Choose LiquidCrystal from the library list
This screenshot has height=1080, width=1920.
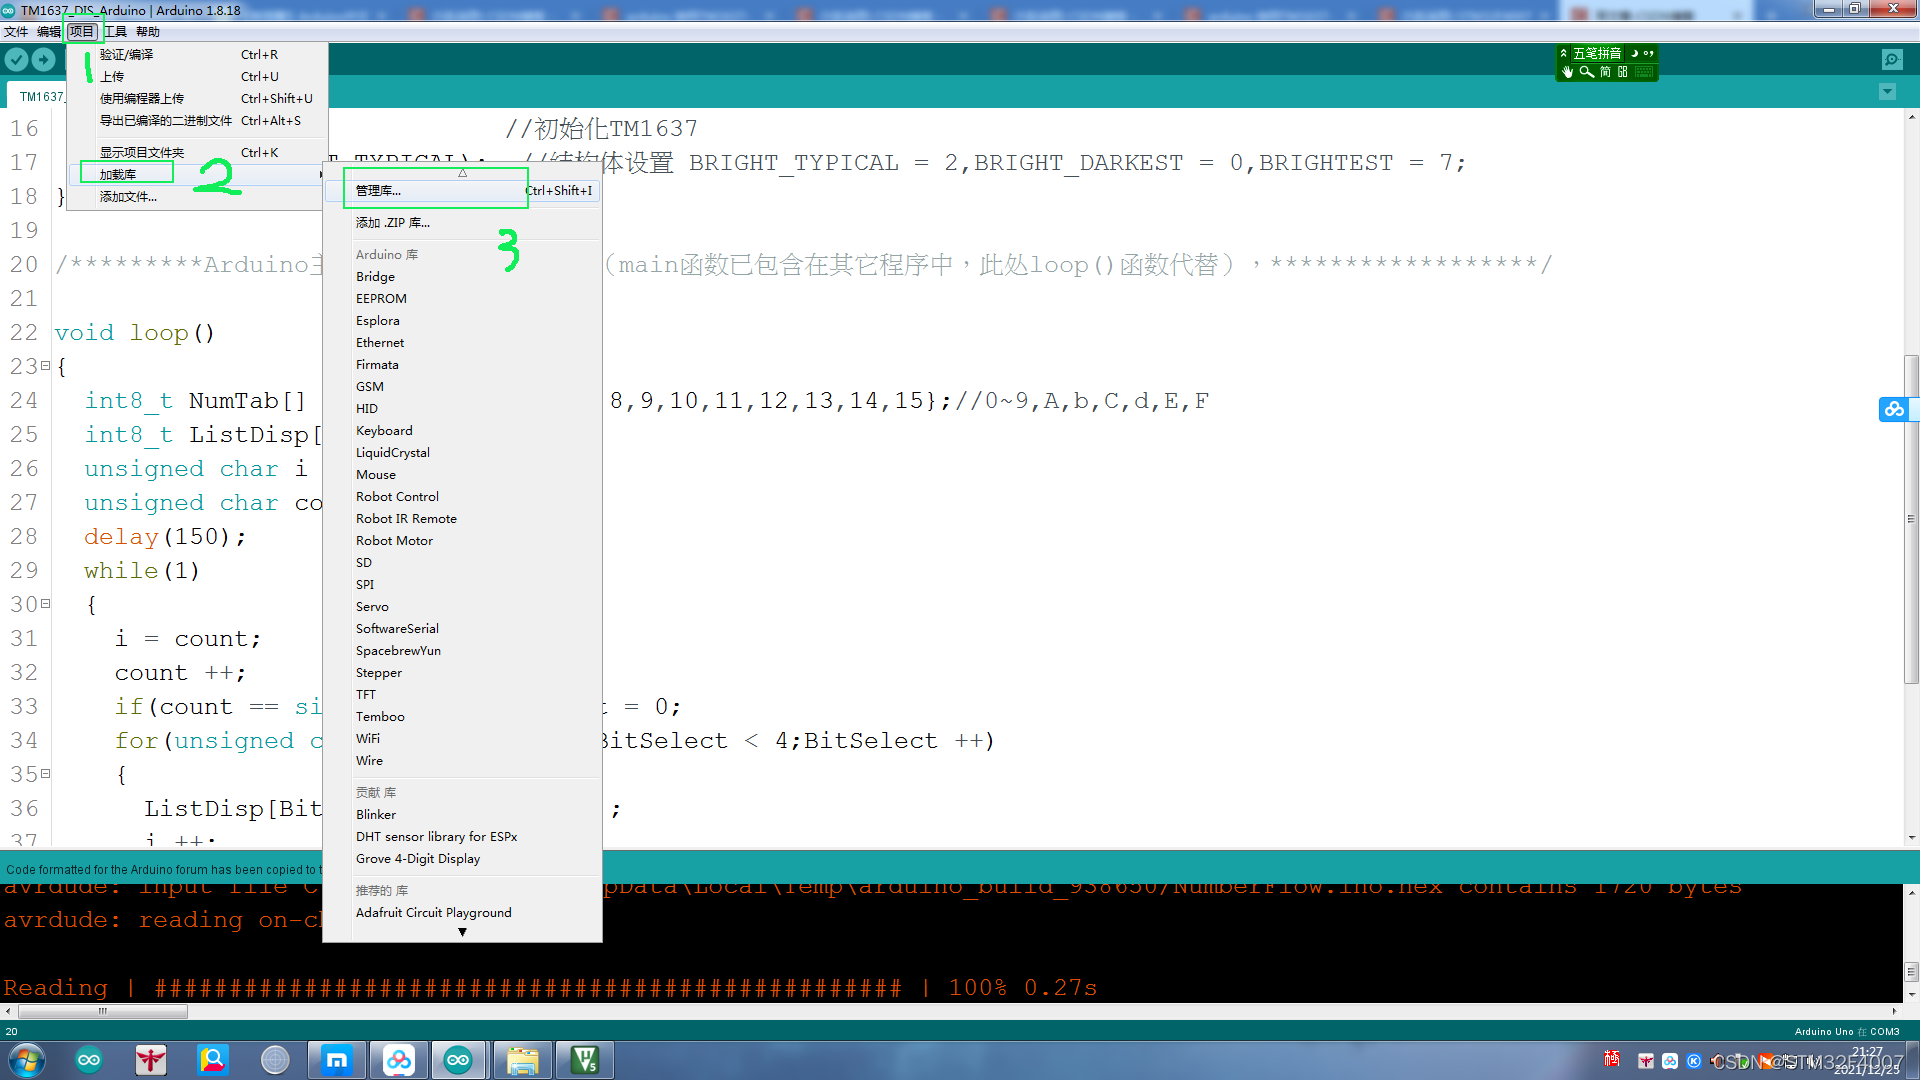click(x=393, y=453)
